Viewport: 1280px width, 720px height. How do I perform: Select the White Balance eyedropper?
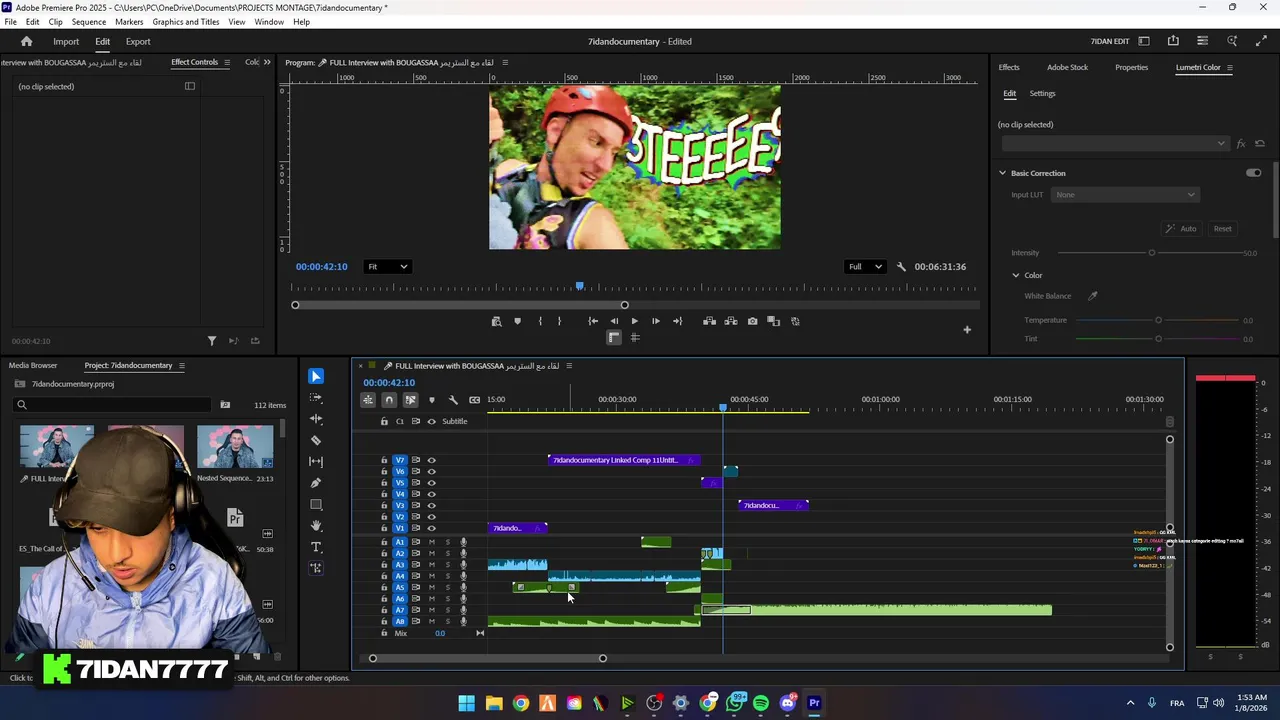tap(1092, 296)
